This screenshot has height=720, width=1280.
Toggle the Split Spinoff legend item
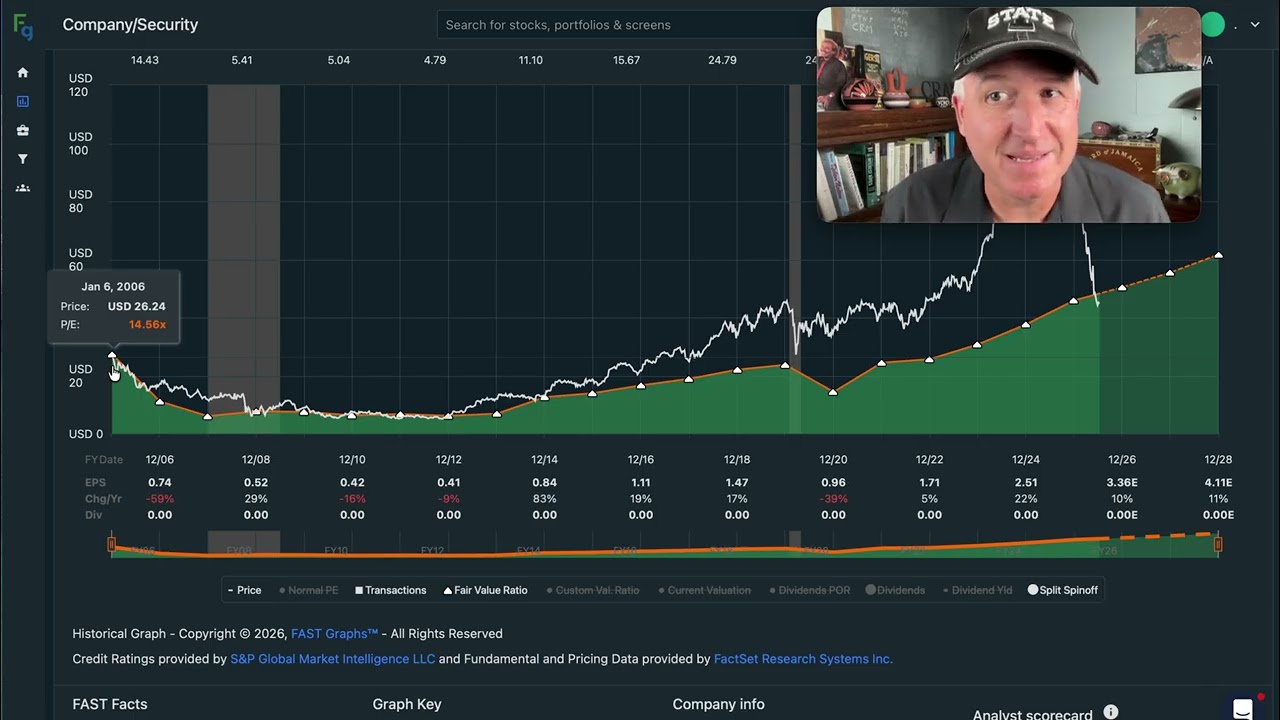click(x=1062, y=590)
